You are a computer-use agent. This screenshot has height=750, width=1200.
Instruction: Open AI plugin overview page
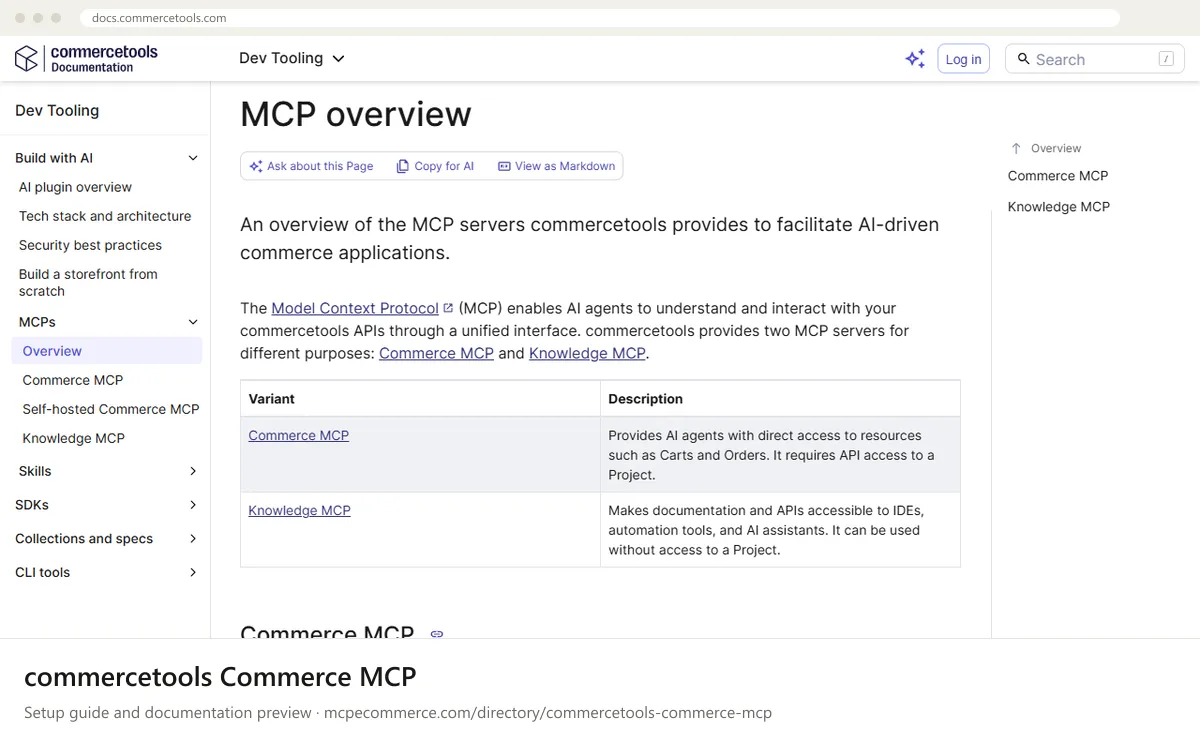[75, 187]
